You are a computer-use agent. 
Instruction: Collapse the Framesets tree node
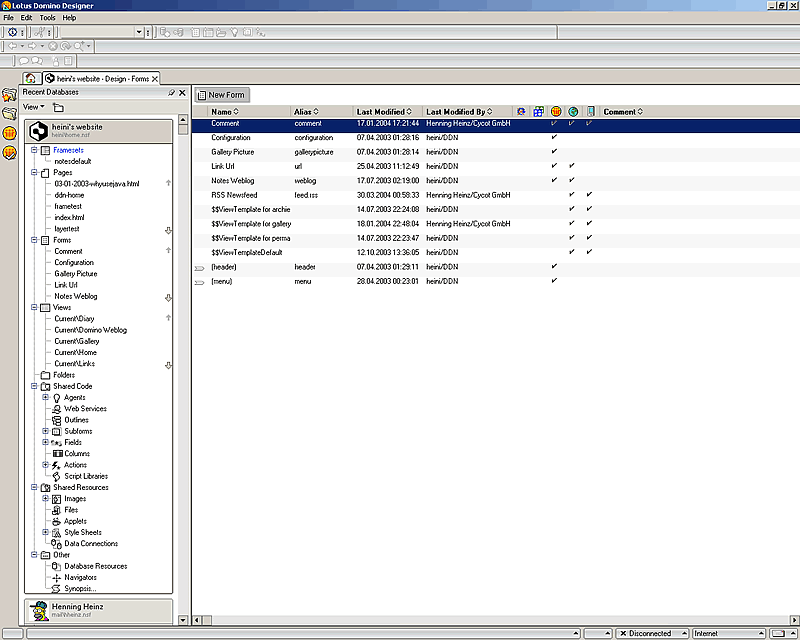click(x=34, y=150)
